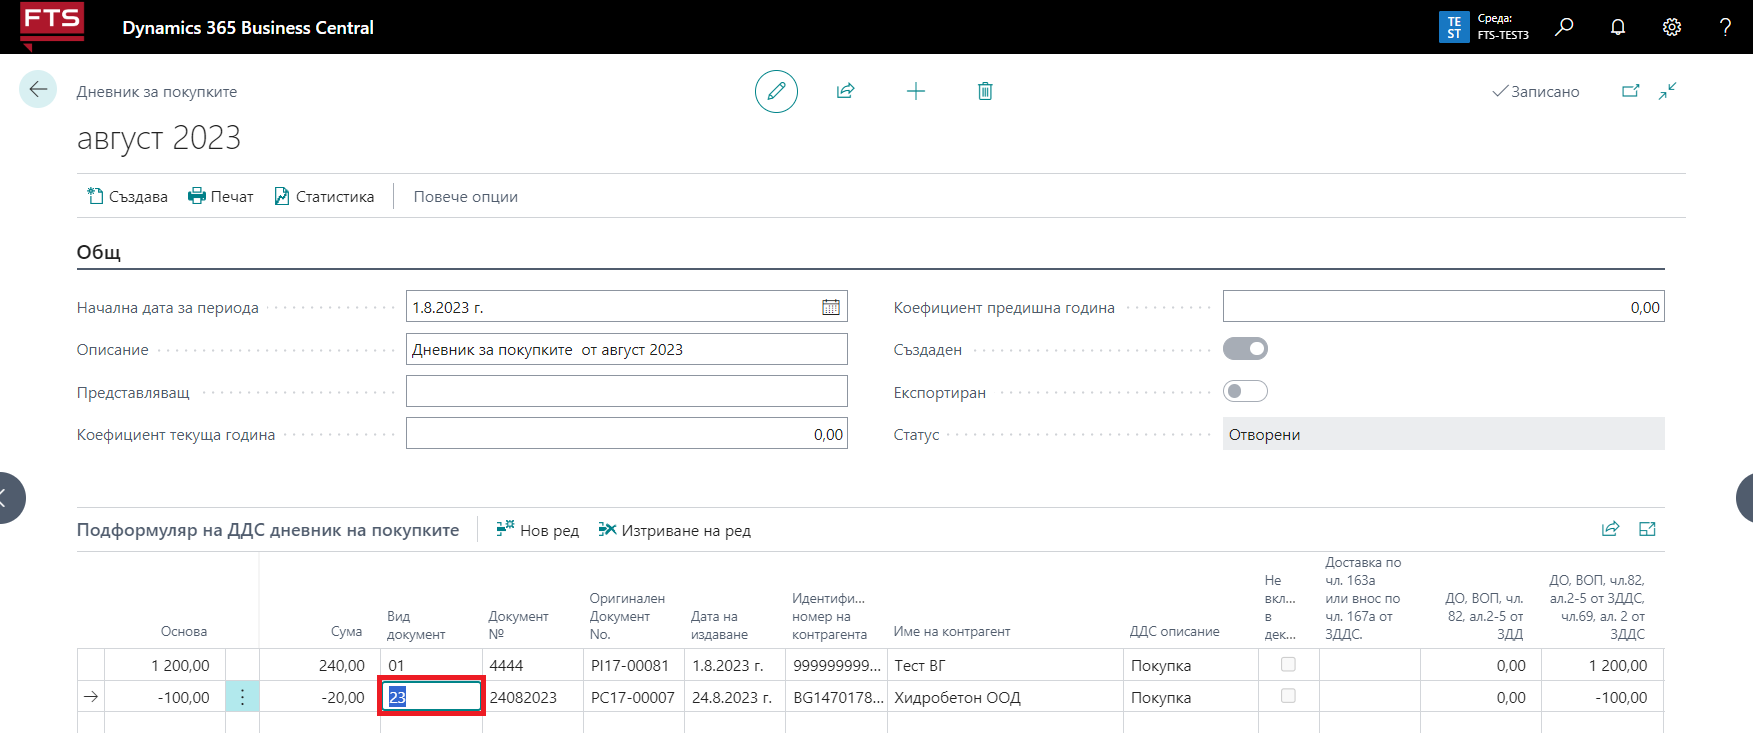The height and width of the screenshot is (733, 1753).
Task: Click the Статус field showing Отворени
Action: [1443, 433]
